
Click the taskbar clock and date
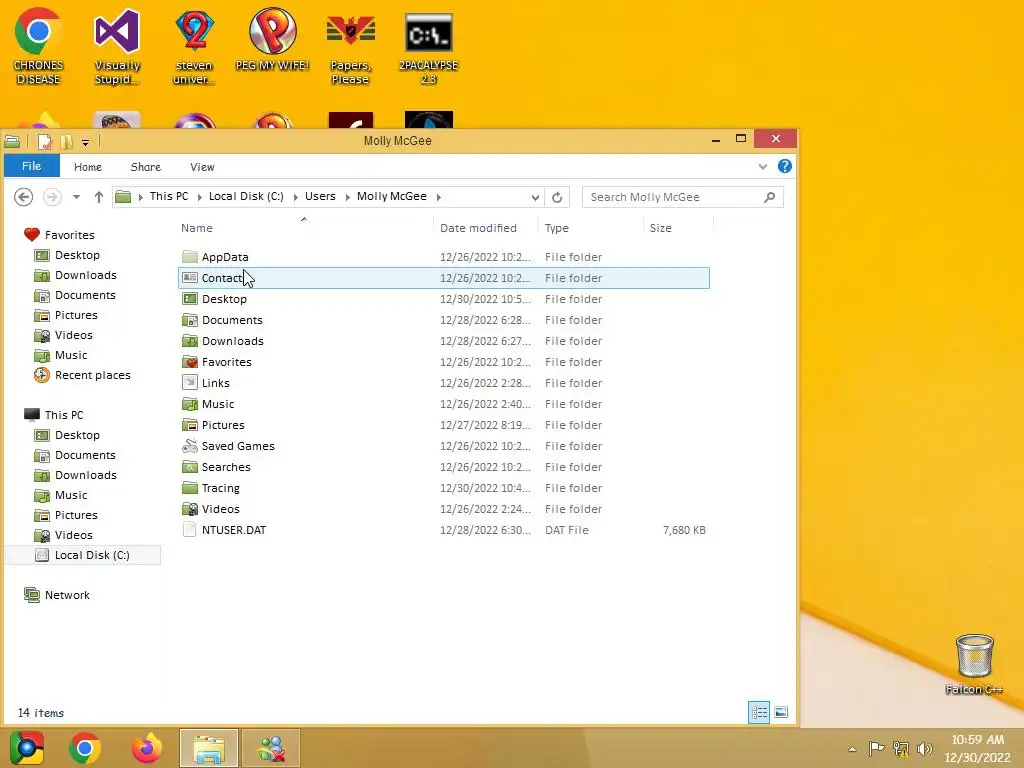978,748
